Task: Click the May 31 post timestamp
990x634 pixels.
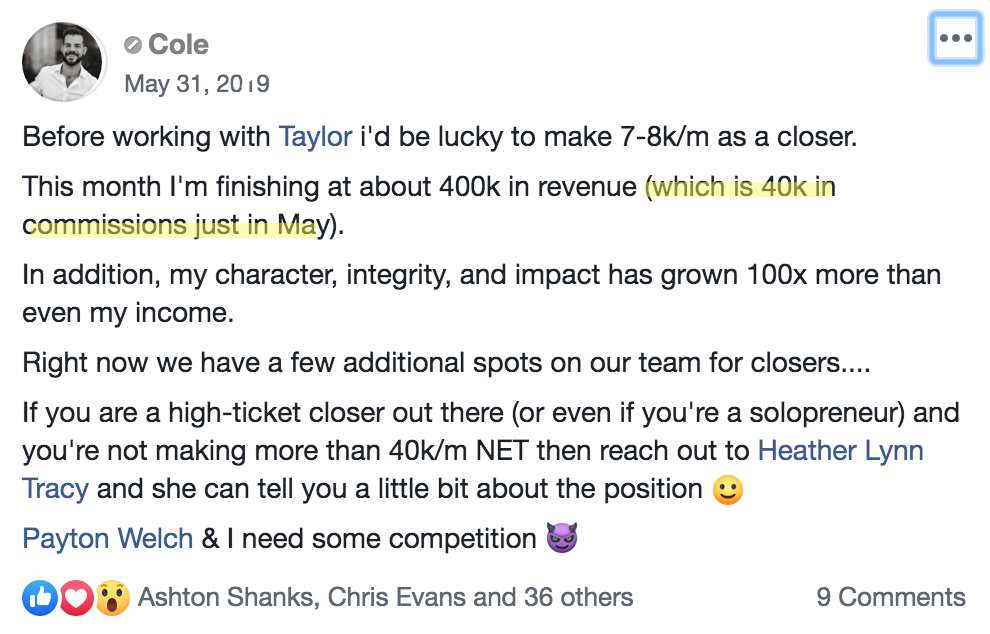Action: (x=197, y=84)
